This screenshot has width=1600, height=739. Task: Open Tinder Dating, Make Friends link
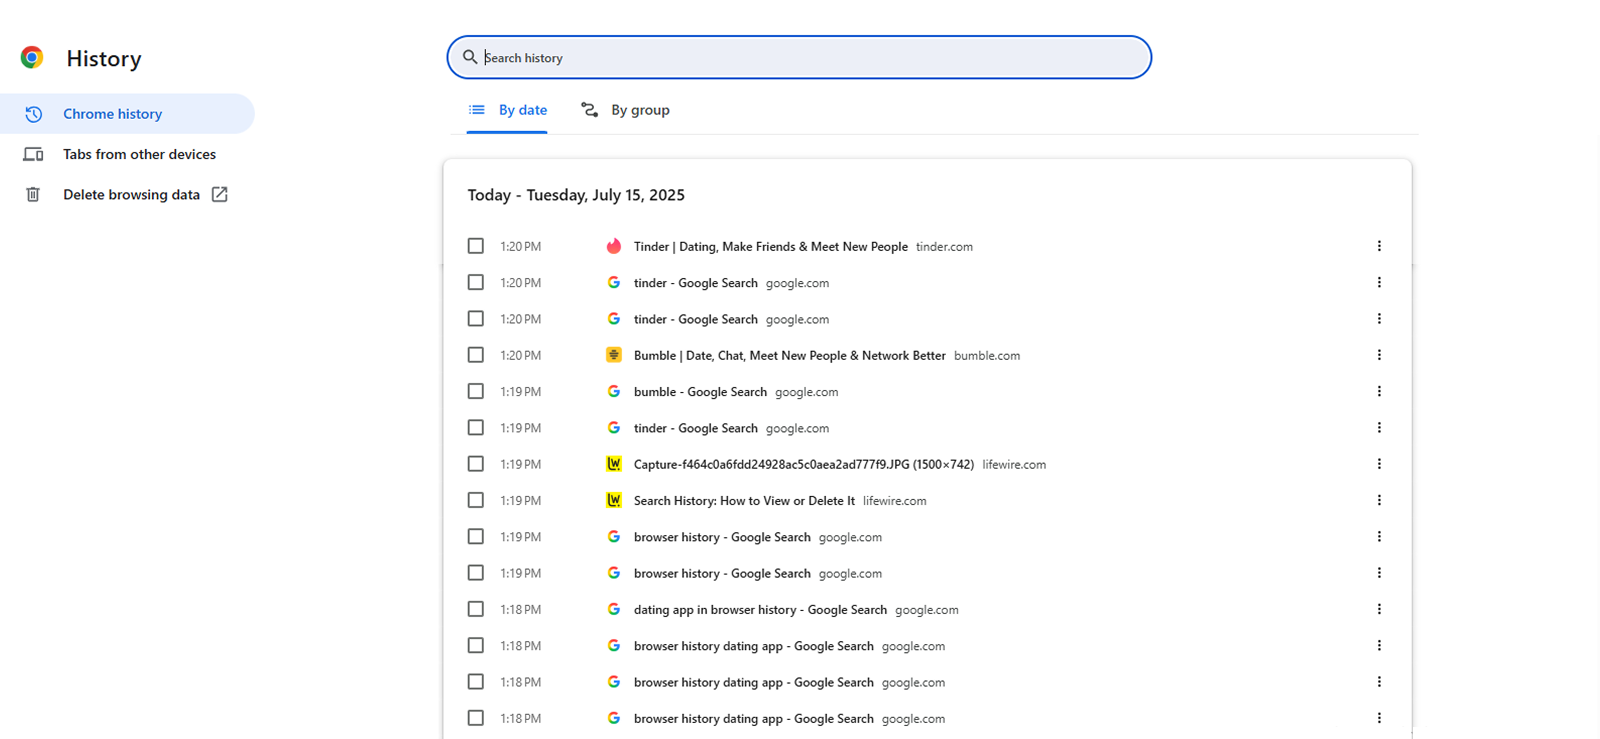click(771, 246)
